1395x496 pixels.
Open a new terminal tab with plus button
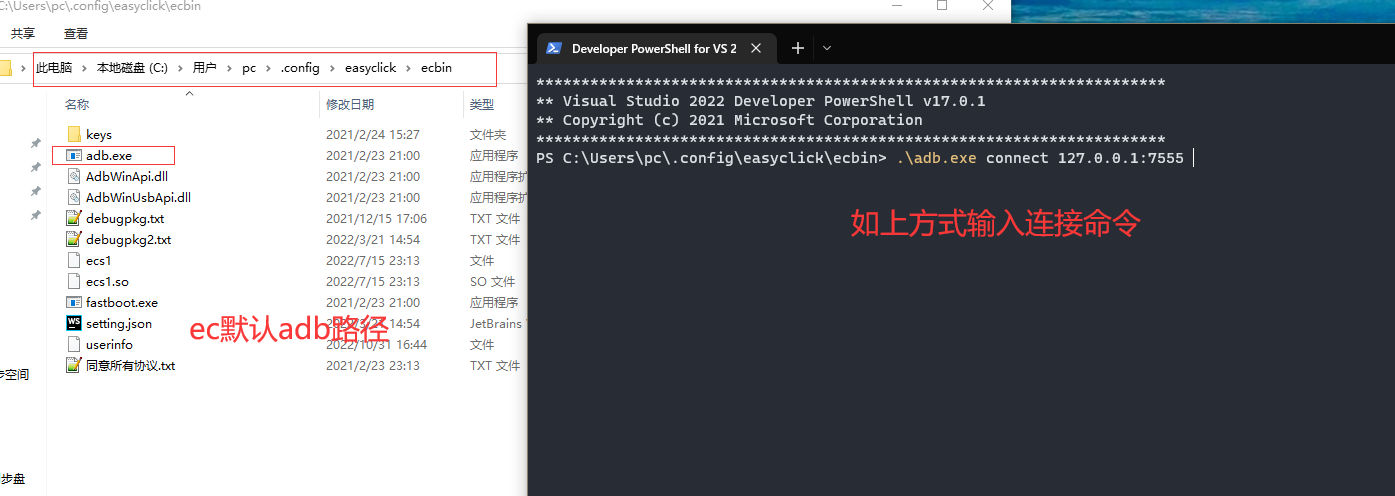(797, 48)
